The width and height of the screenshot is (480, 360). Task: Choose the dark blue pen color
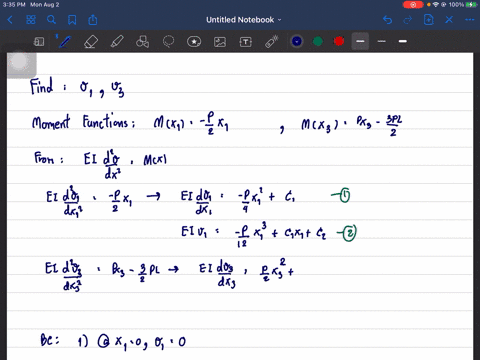coord(297,41)
